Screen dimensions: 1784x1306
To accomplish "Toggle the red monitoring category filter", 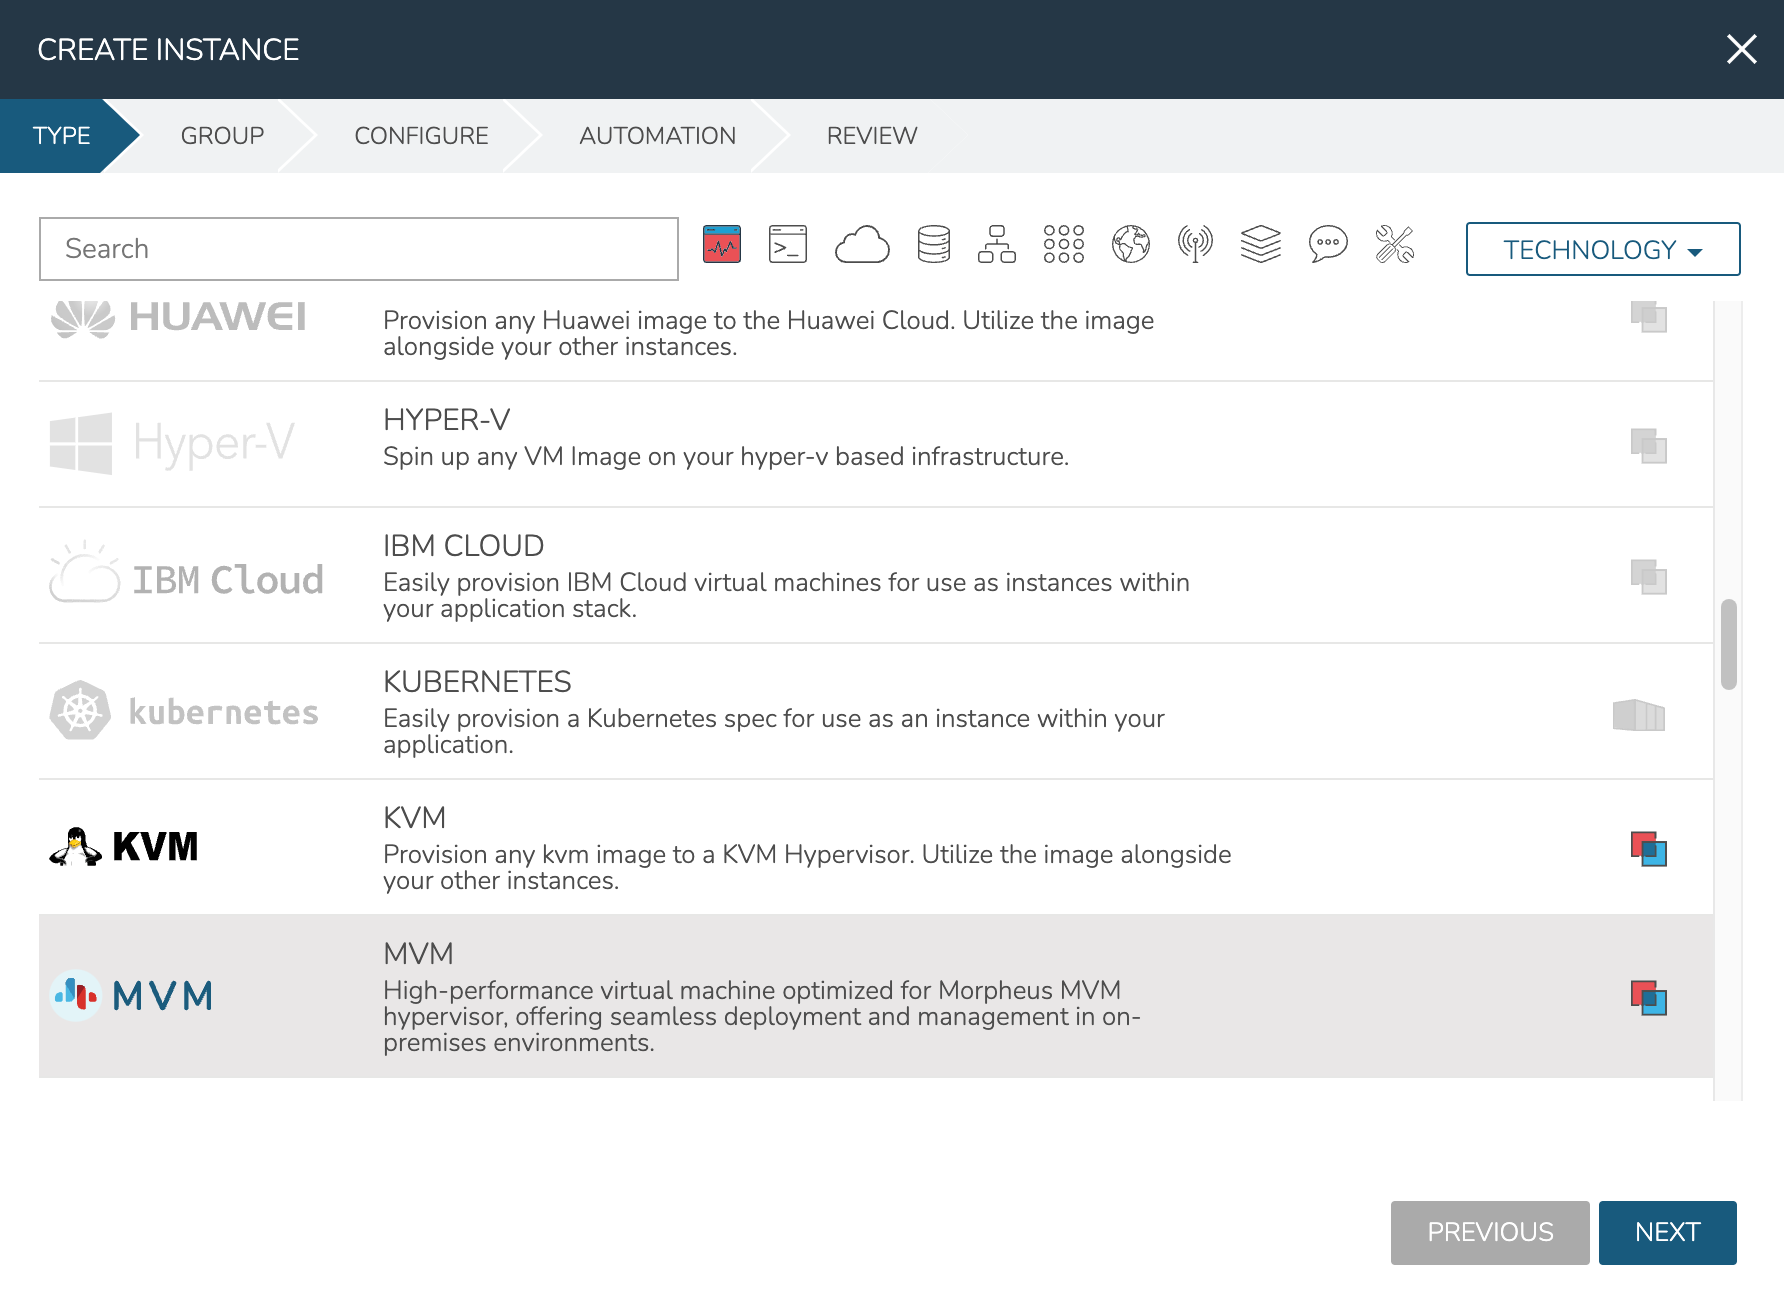I will (722, 245).
